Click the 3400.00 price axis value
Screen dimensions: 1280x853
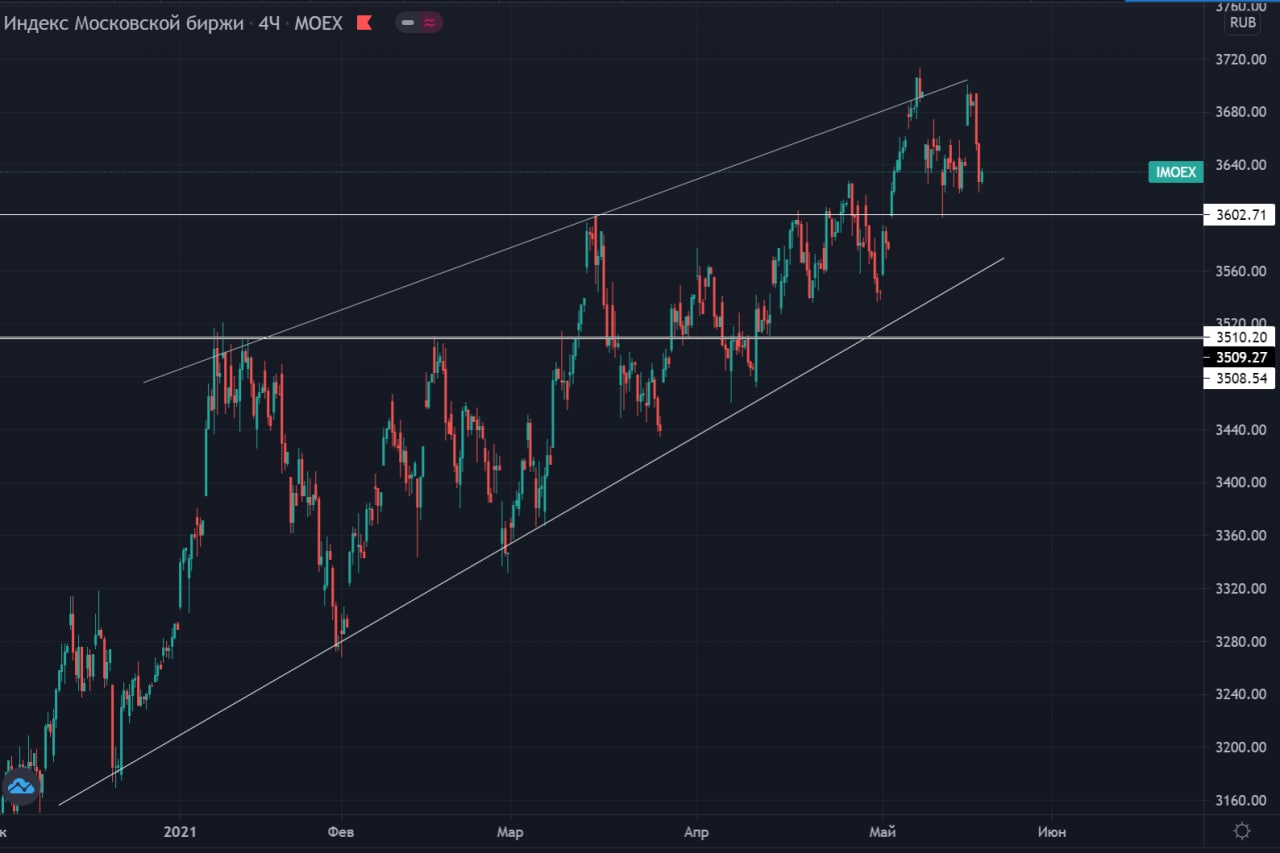[x=1241, y=482]
